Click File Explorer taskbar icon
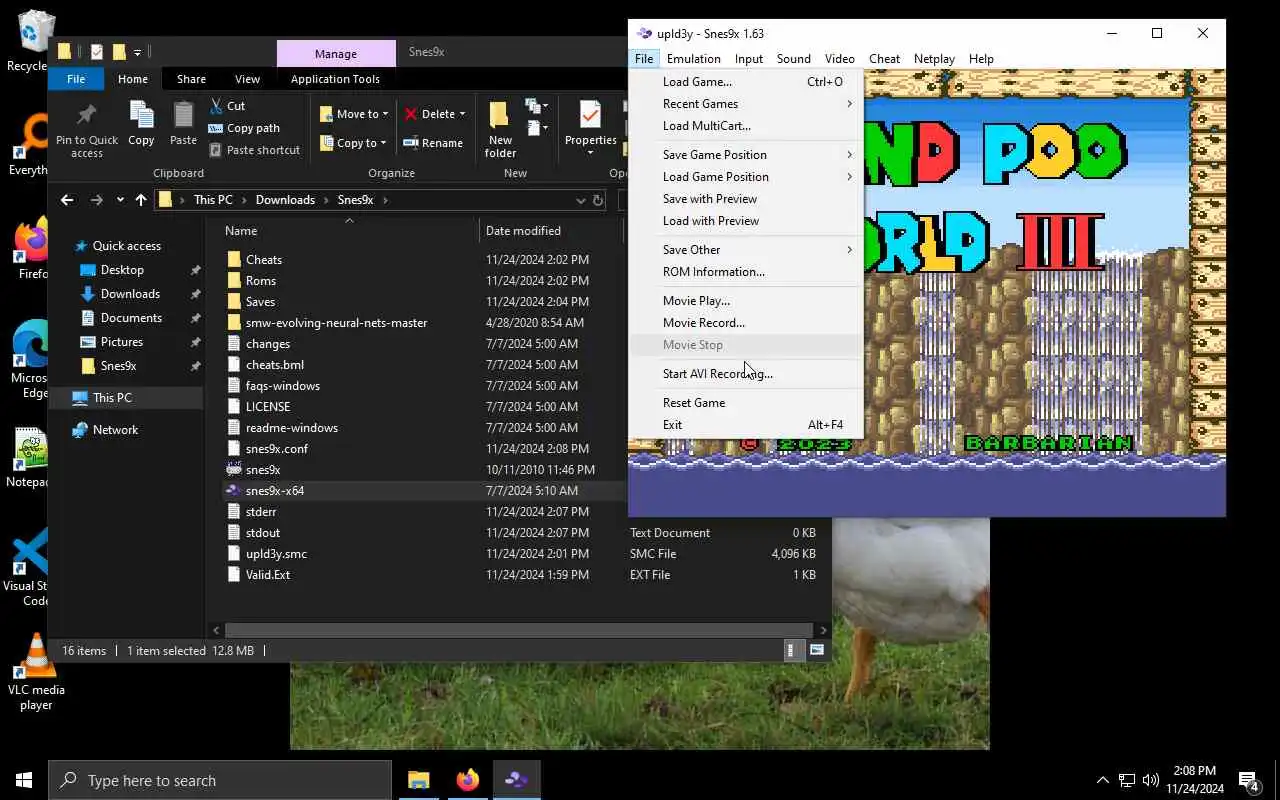The height and width of the screenshot is (800, 1280). pos(418,780)
